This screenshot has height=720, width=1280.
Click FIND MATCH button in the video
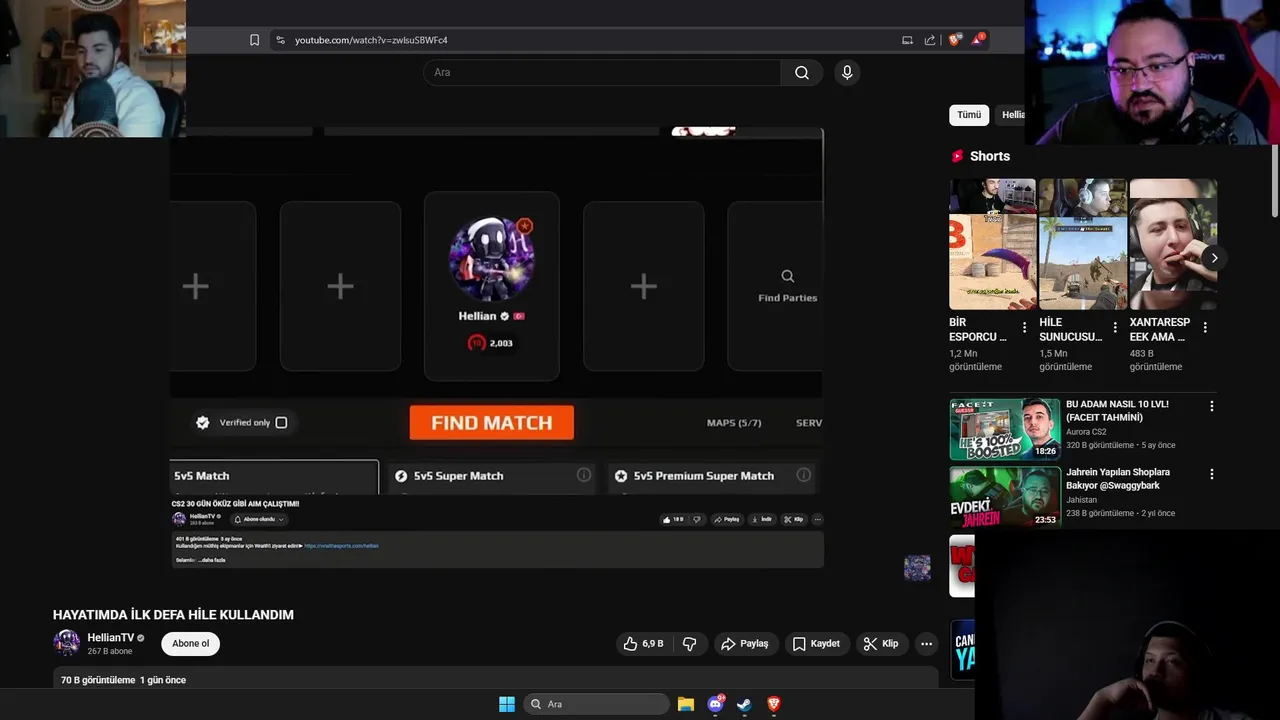pyautogui.click(x=492, y=423)
